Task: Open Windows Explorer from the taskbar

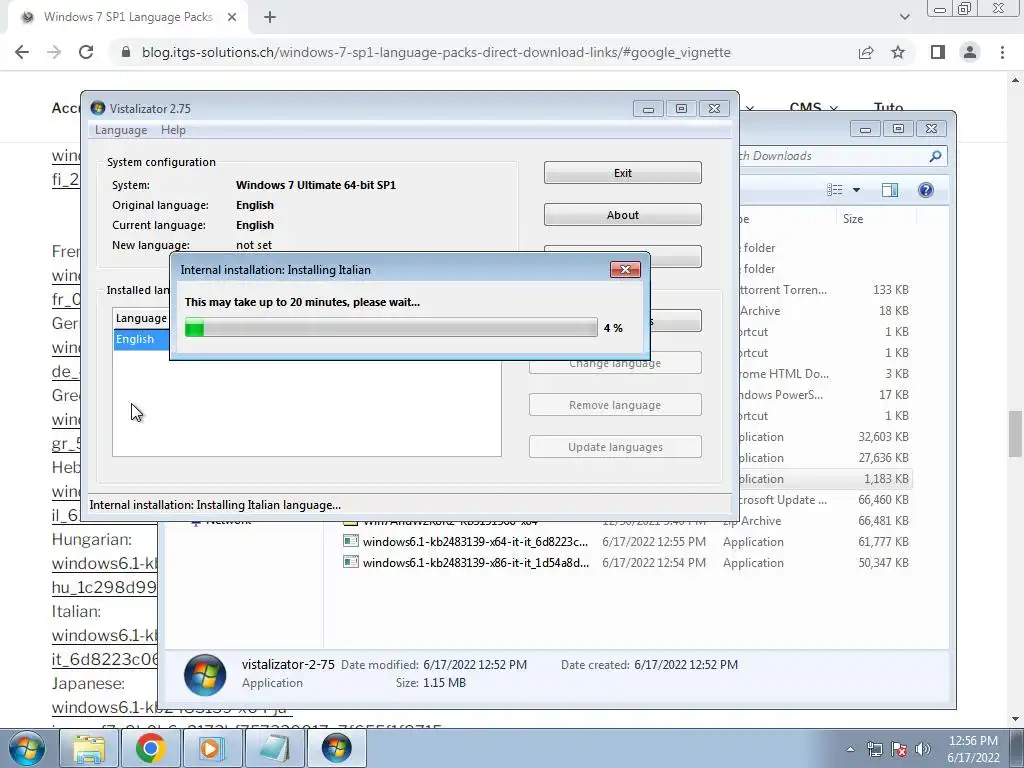Action: point(89,748)
